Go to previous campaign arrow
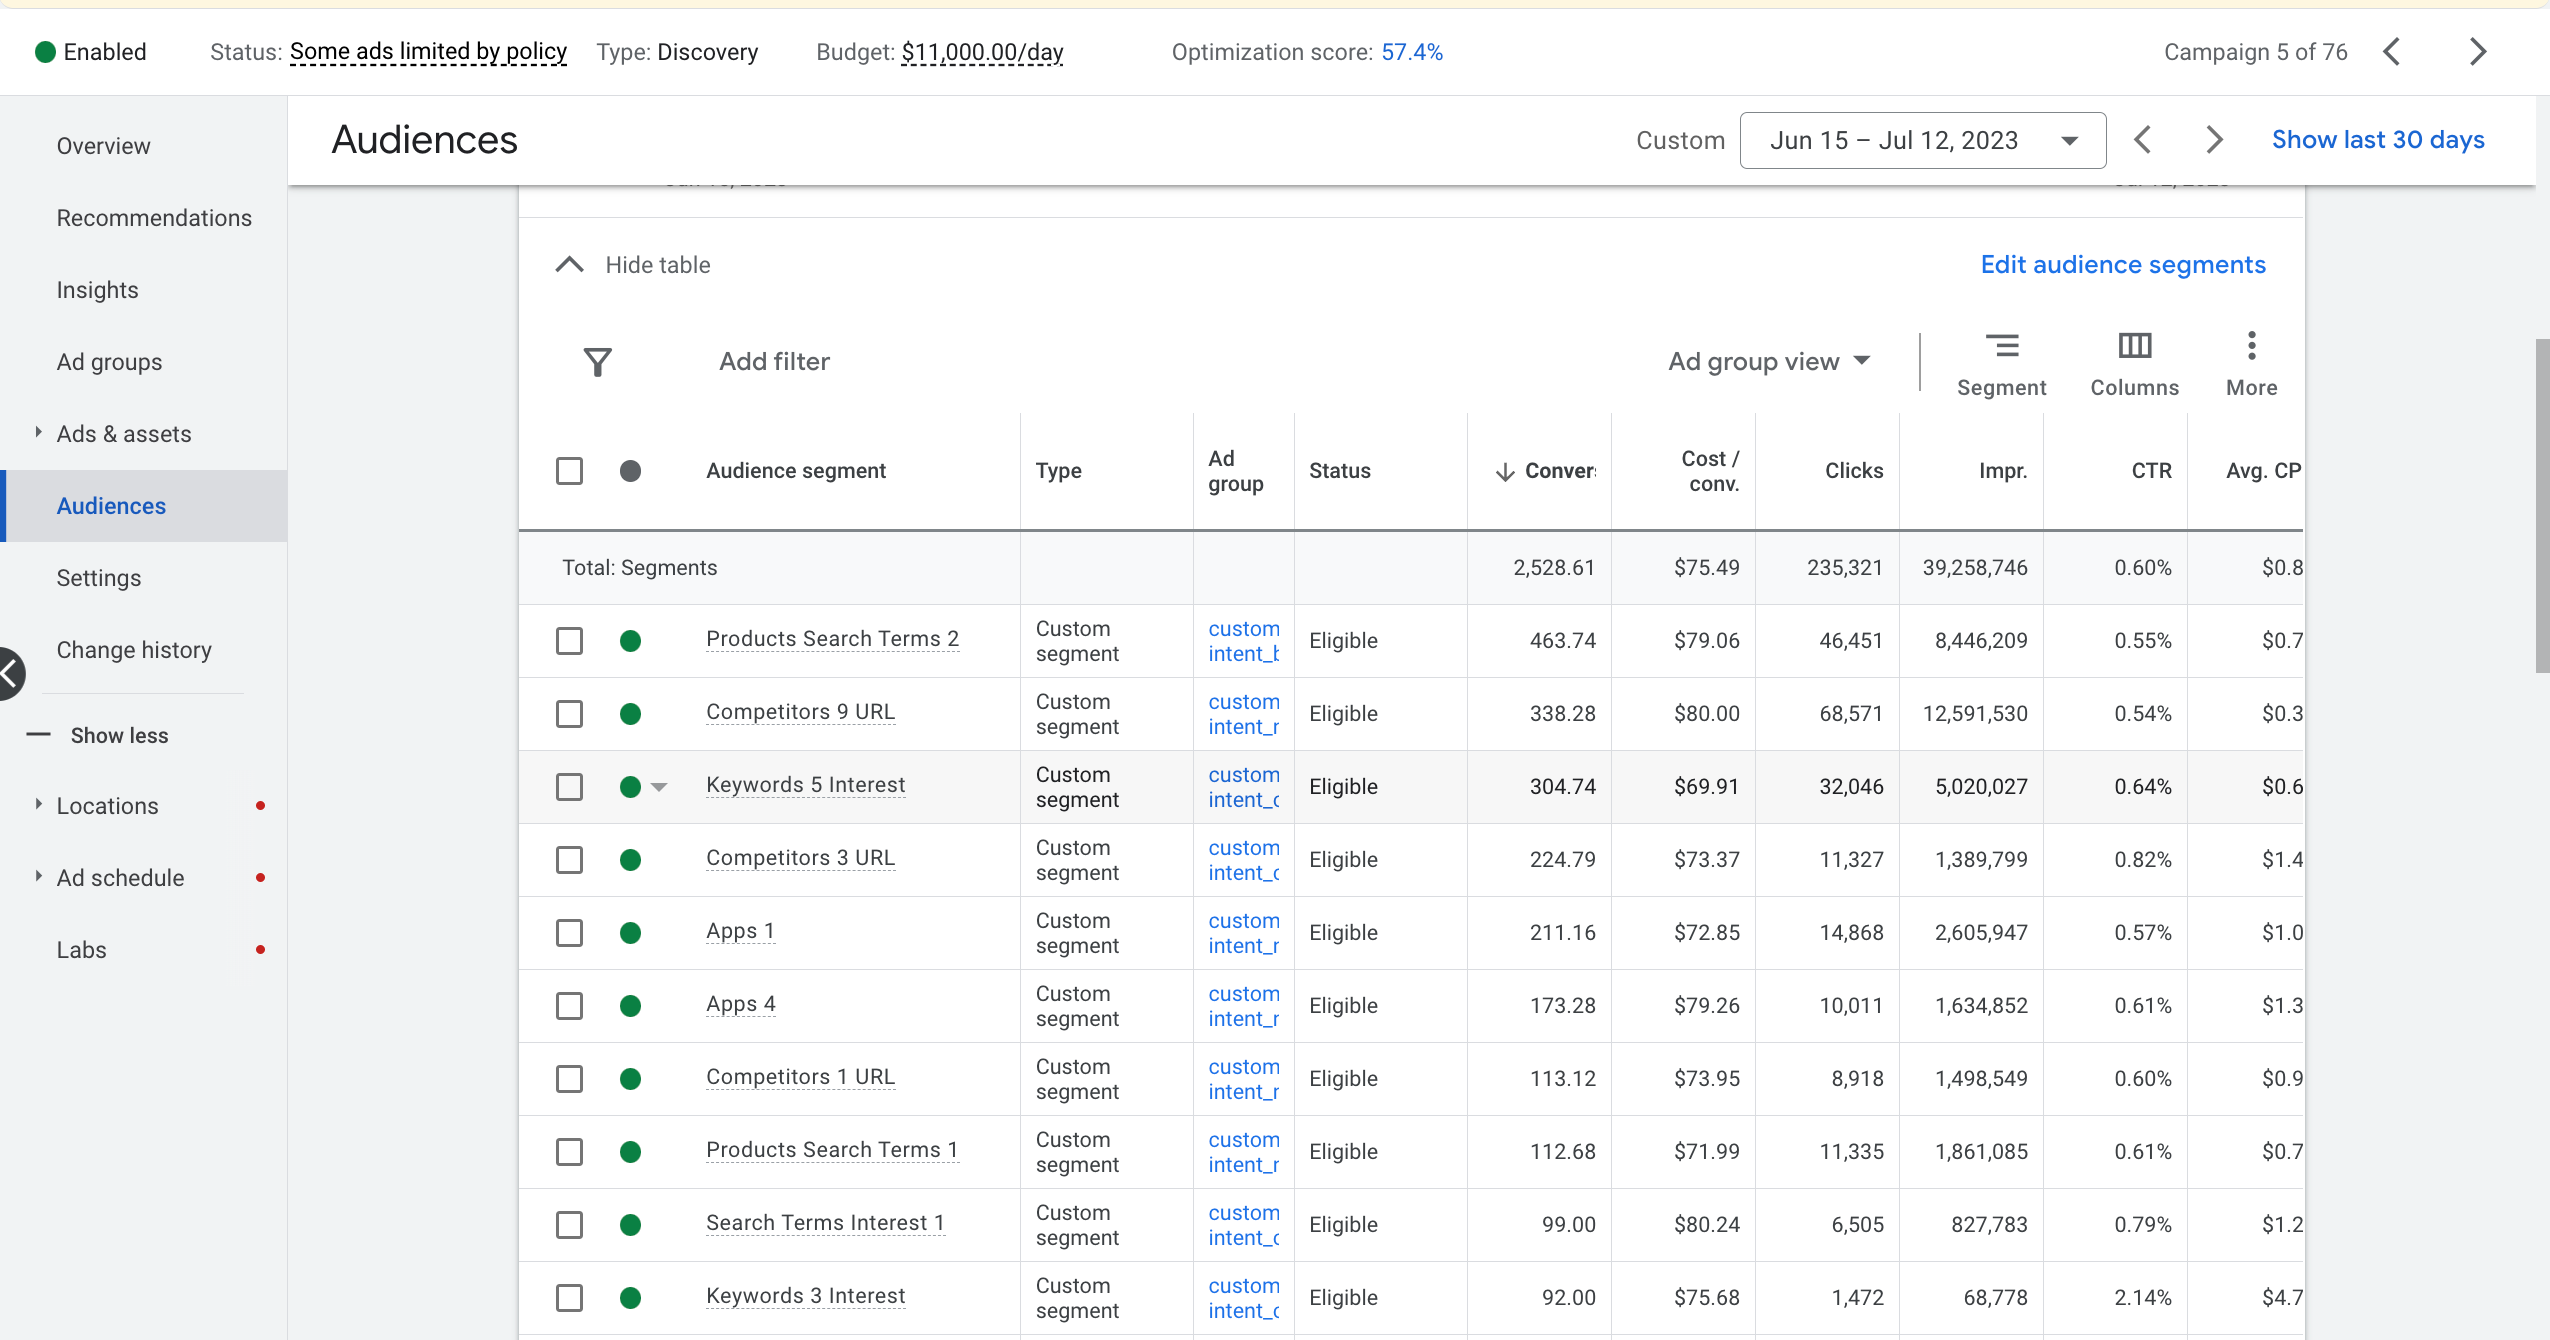 [2392, 52]
